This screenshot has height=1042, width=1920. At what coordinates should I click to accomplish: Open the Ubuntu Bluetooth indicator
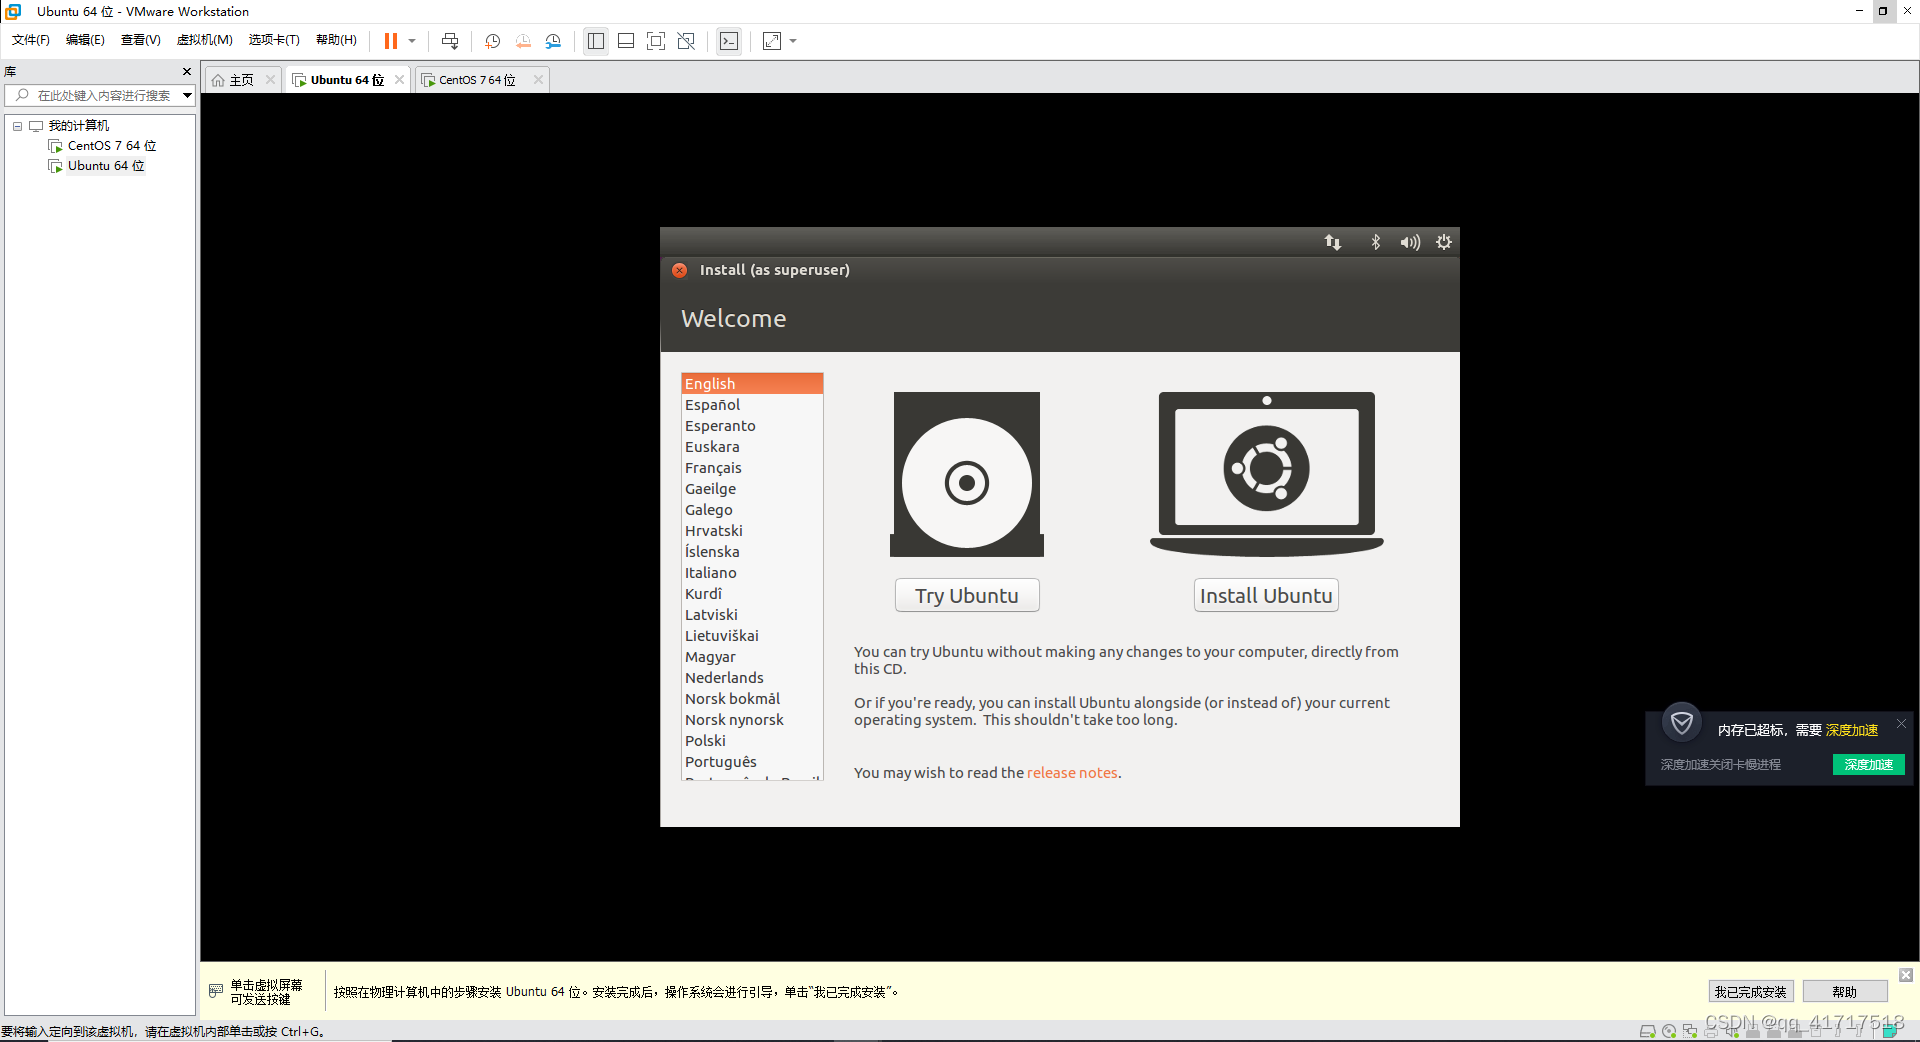point(1375,242)
